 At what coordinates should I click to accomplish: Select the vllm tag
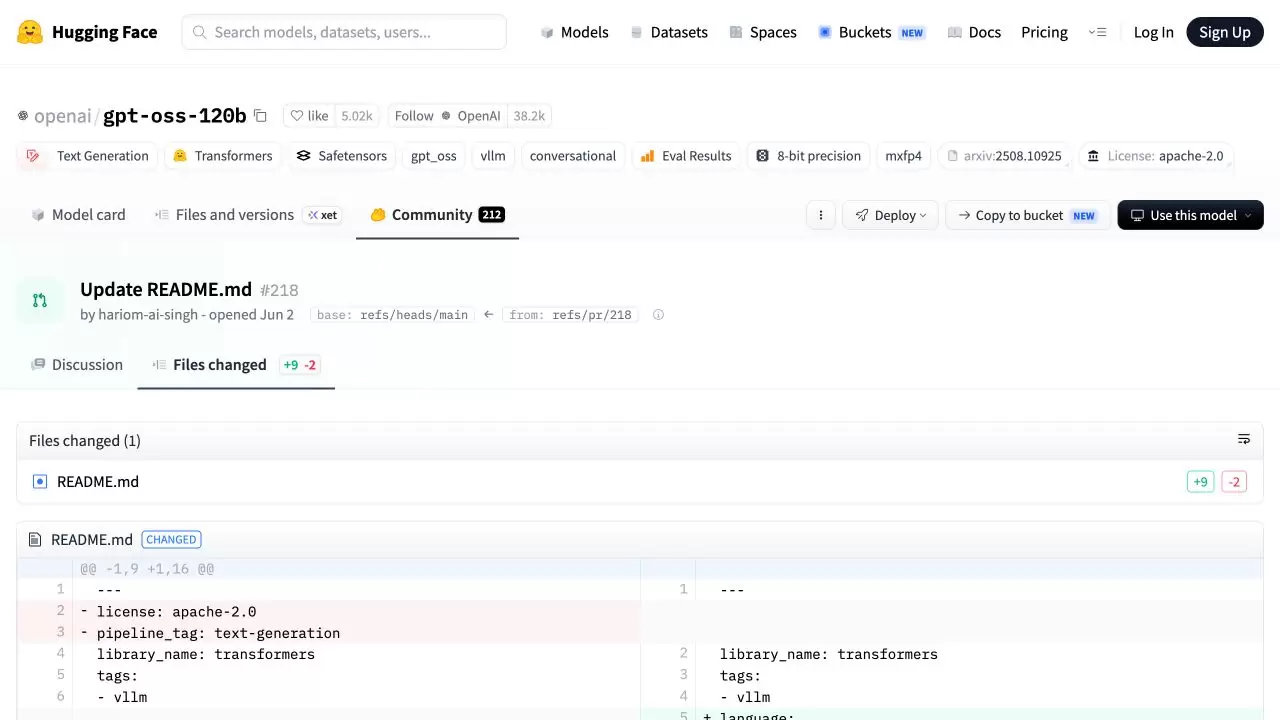pyautogui.click(x=493, y=156)
